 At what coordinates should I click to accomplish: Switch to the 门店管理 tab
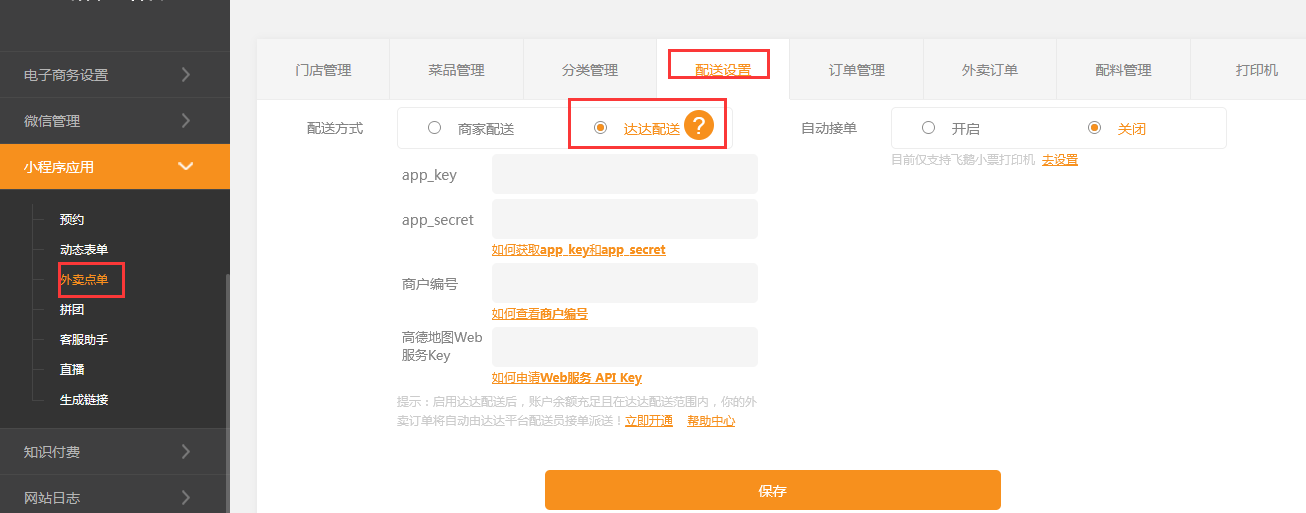[x=323, y=70]
